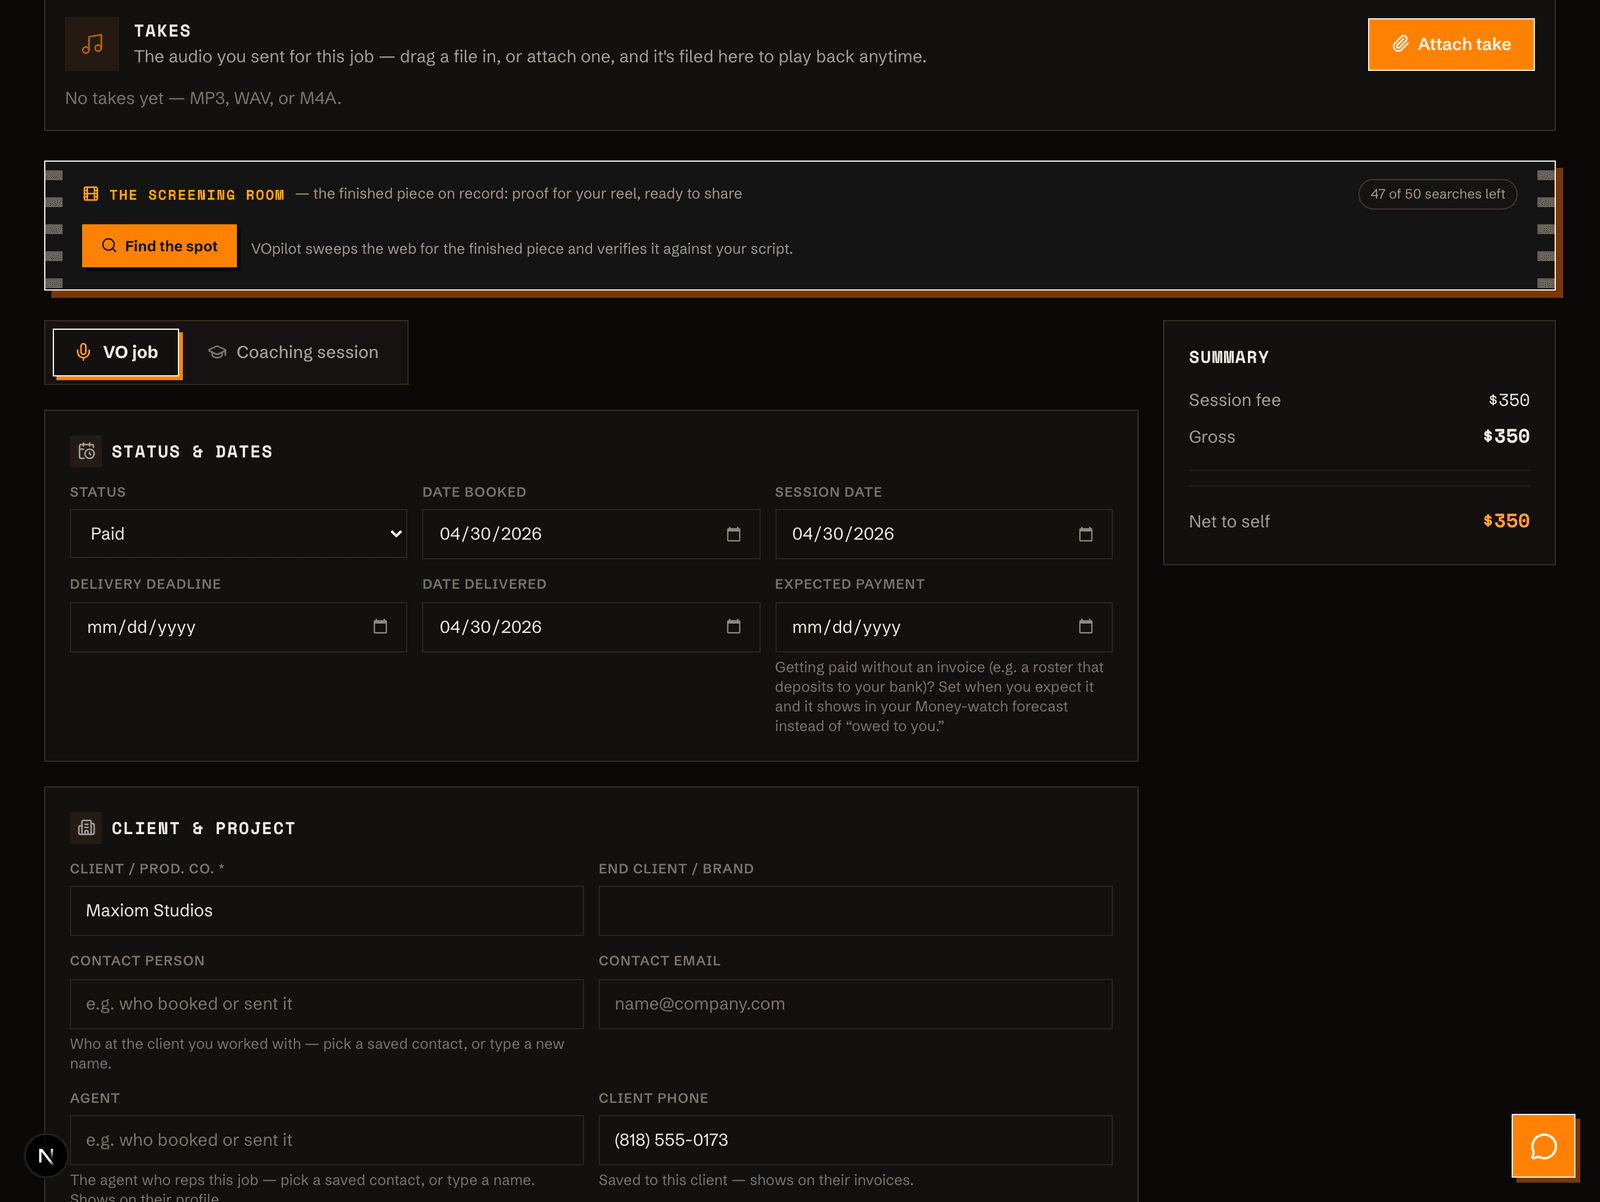The width and height of the screenshot is (1600, 1202).
Task: Click the Client & Project heading
Action: click(x=204, y=828)
